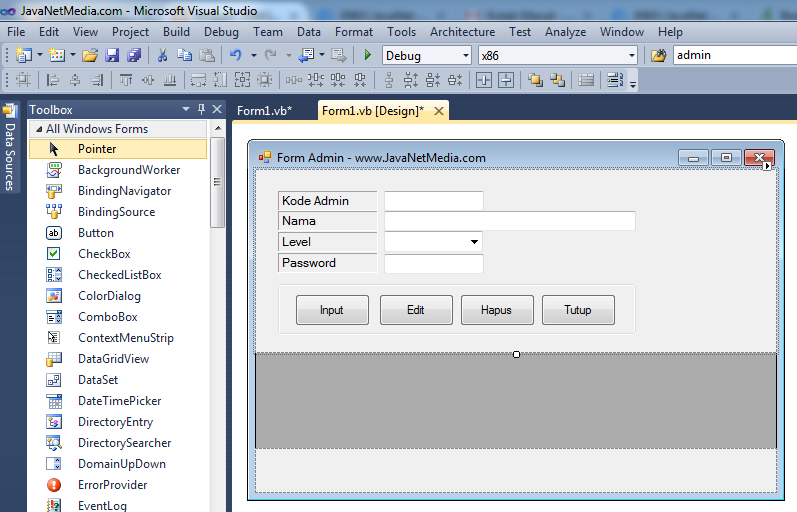The height and width of the screenshot is (512, 797).
Task: Click the Make Same Height icon
Action: (x=220, y=80)
